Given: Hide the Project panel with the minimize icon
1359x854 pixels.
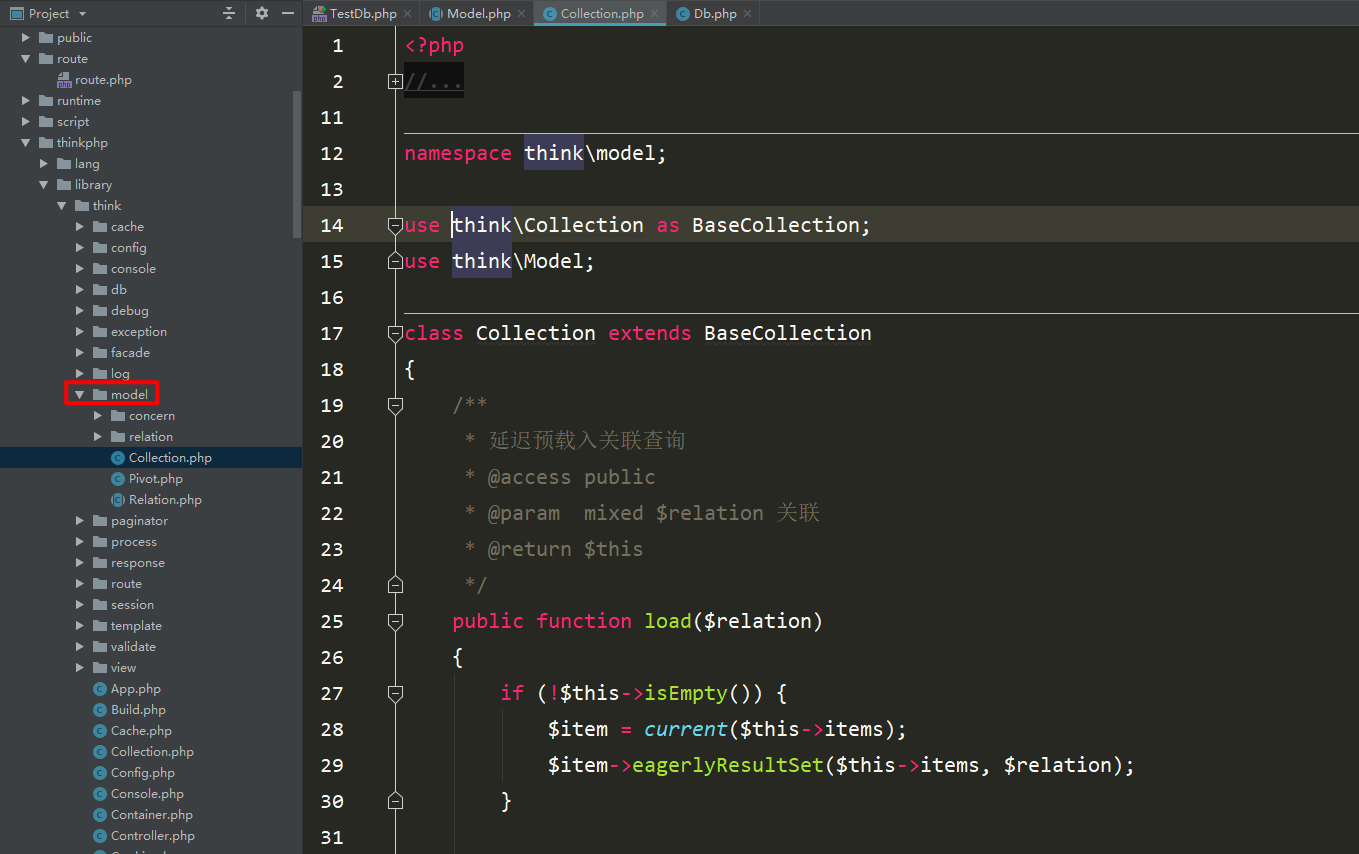Looking at the screenshot, I should click(288, 13).
